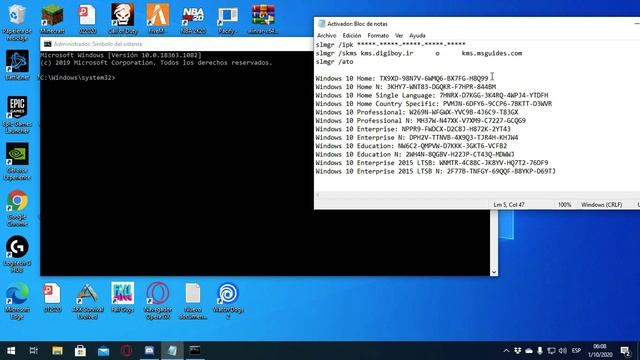Viewport: 640px width, 360px height.
Task: Open the Minecraft desktop shortcut
Action: (x=52, y=19)
